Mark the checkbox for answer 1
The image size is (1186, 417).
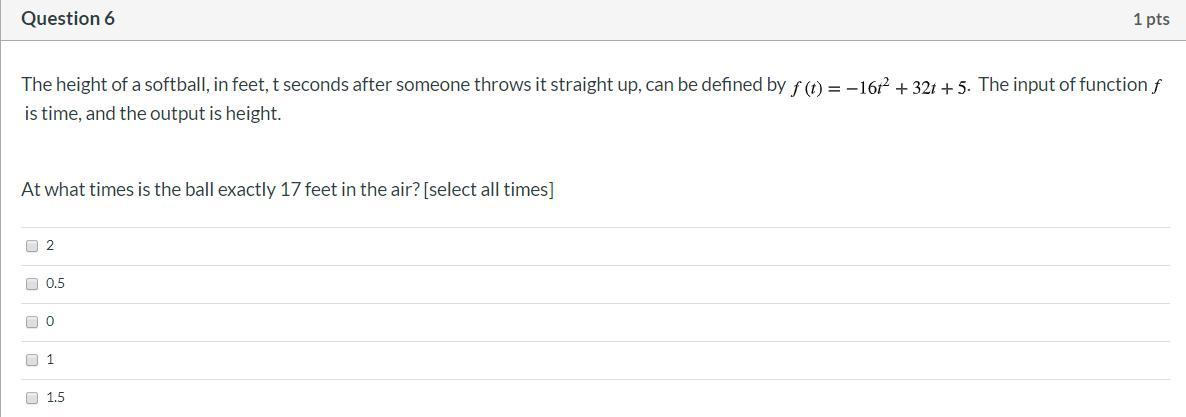tap(32, 360)
